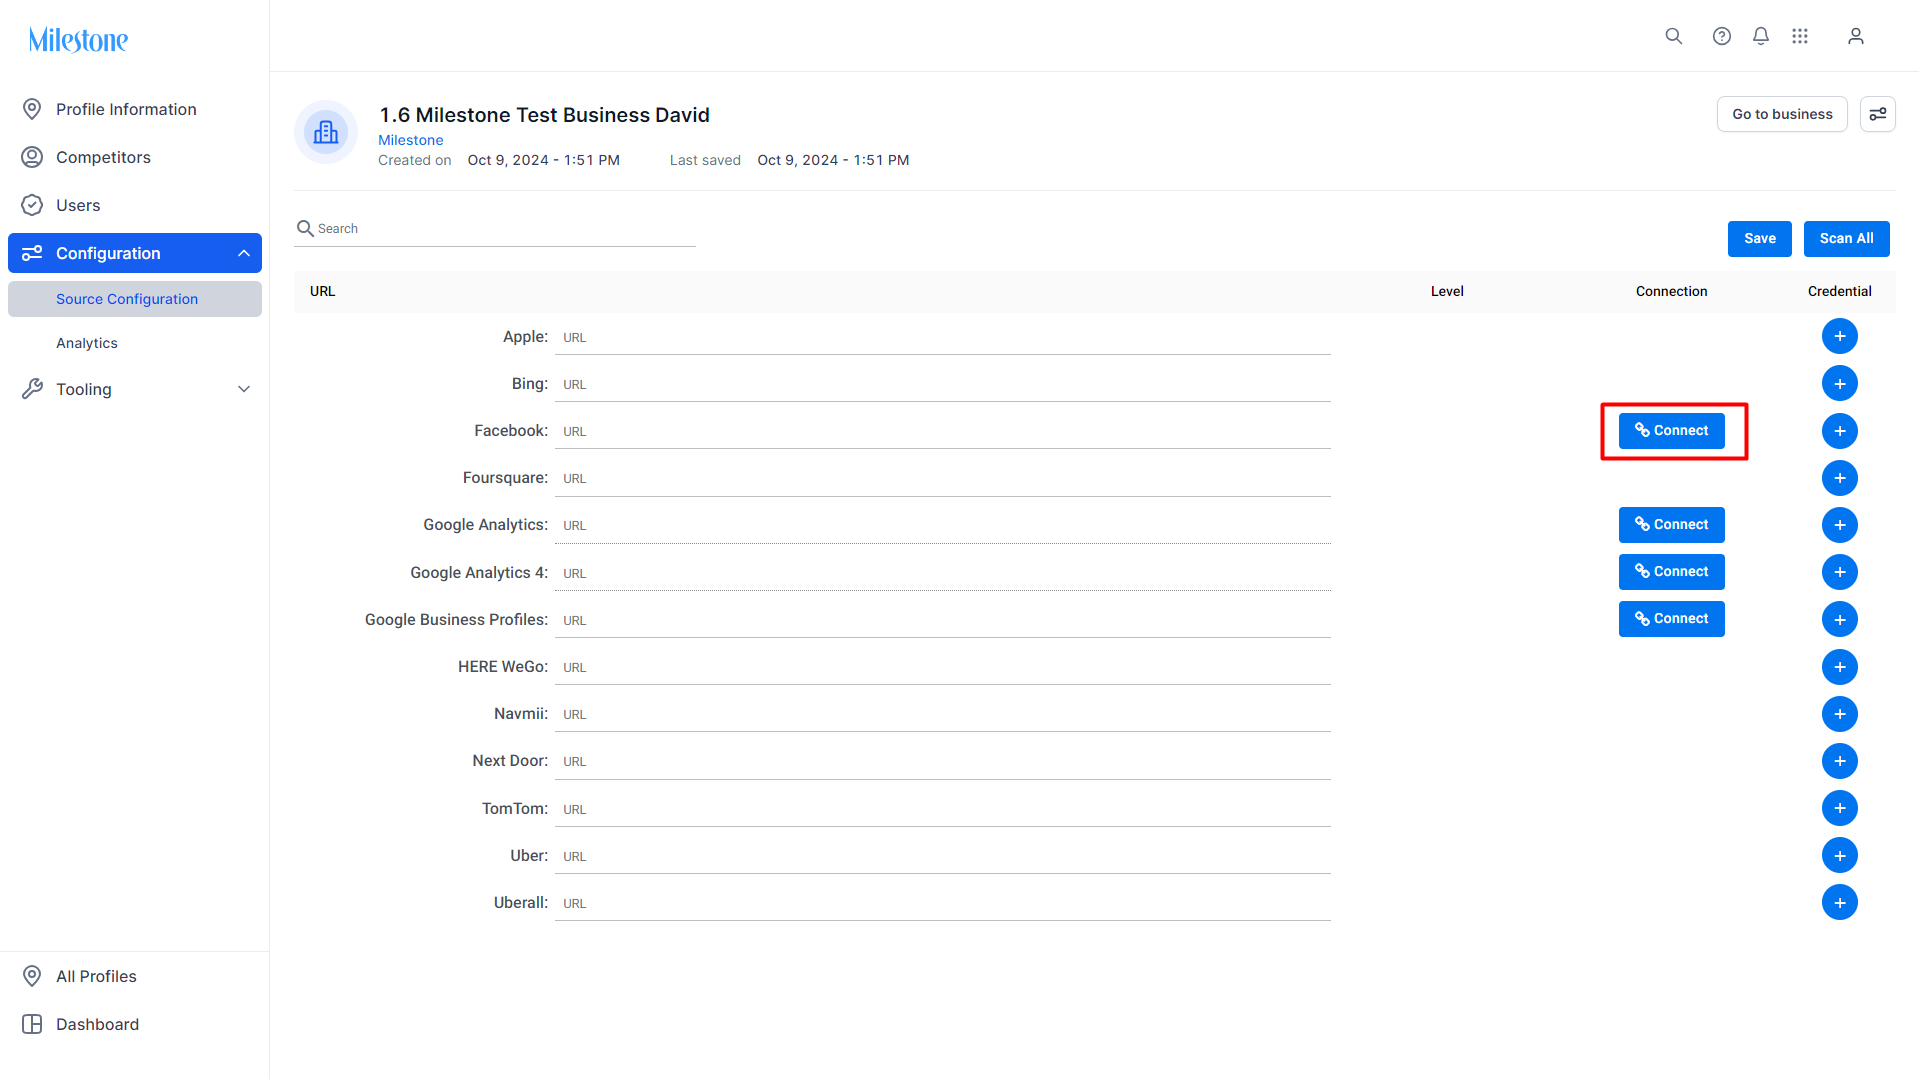
Task: Click Go to business button
Action: (x=1782, y=114)
